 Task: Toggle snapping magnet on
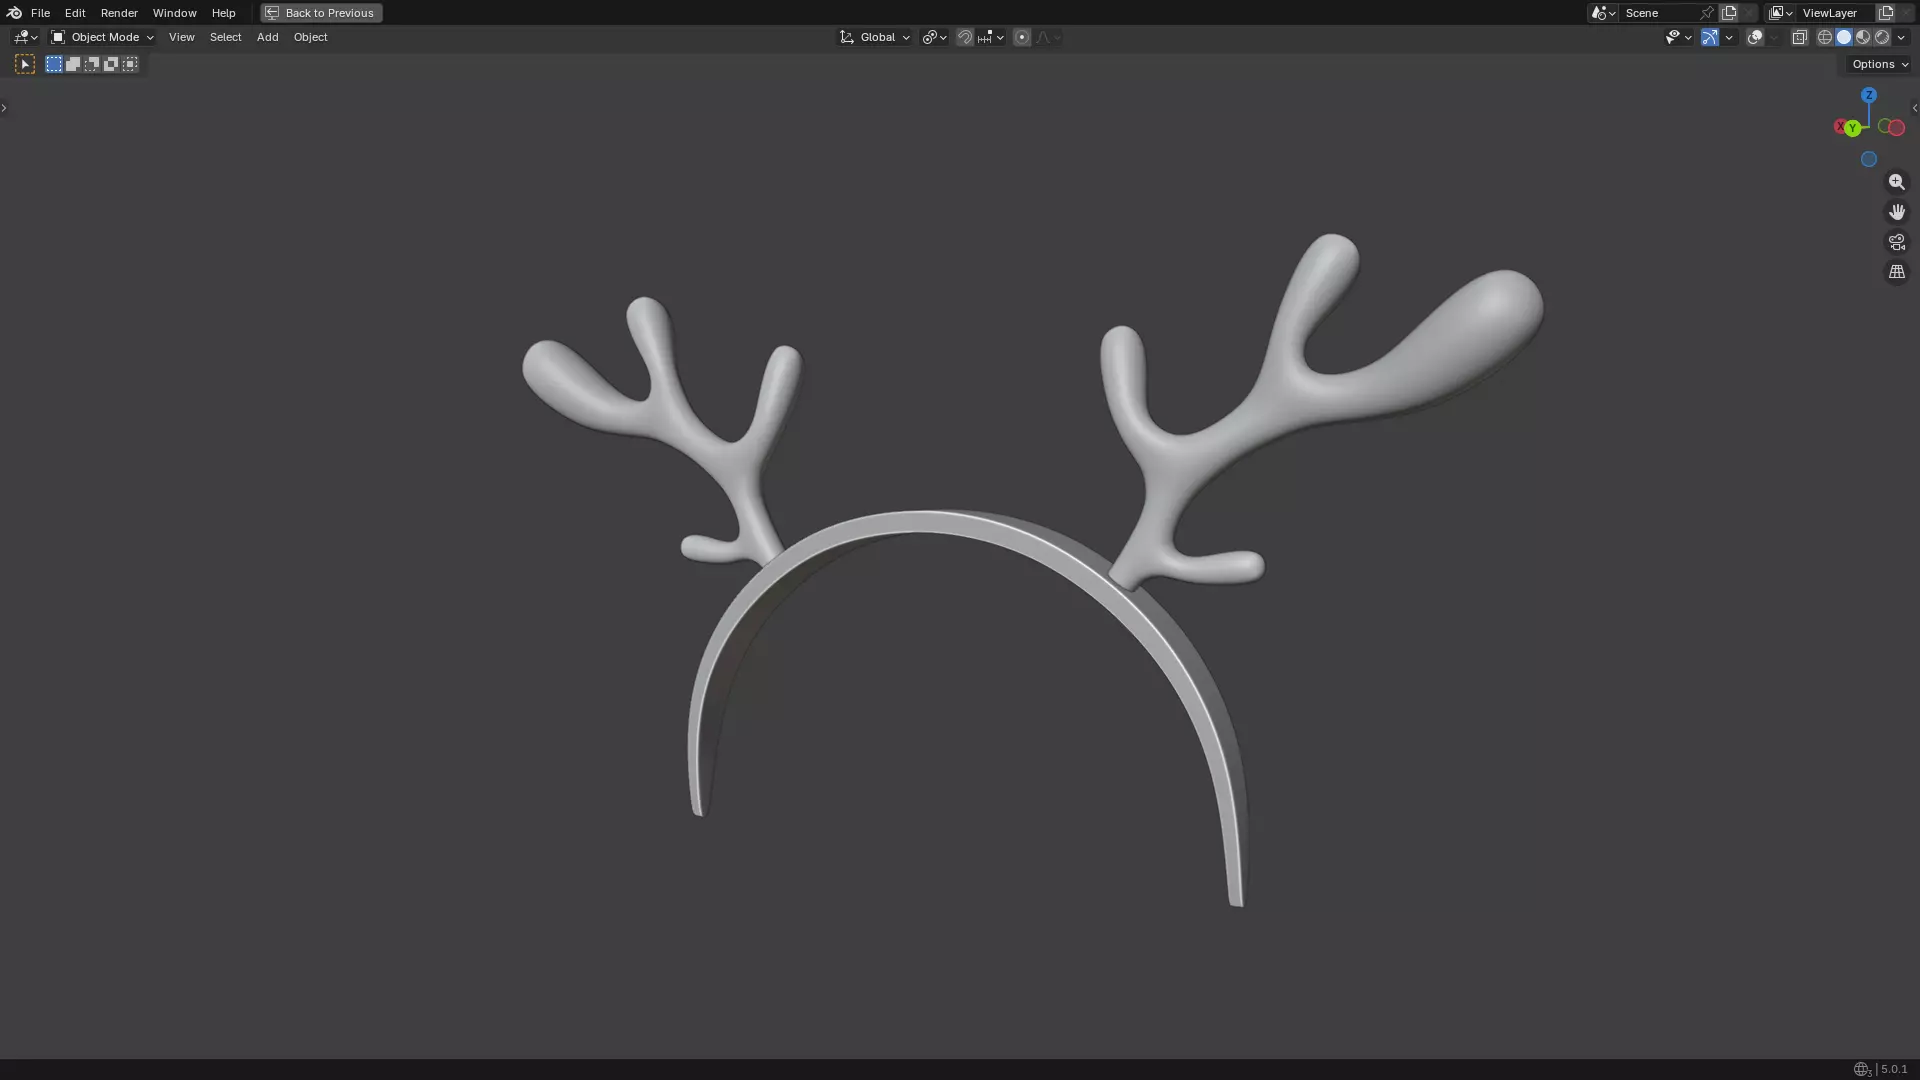click(964, 37)
